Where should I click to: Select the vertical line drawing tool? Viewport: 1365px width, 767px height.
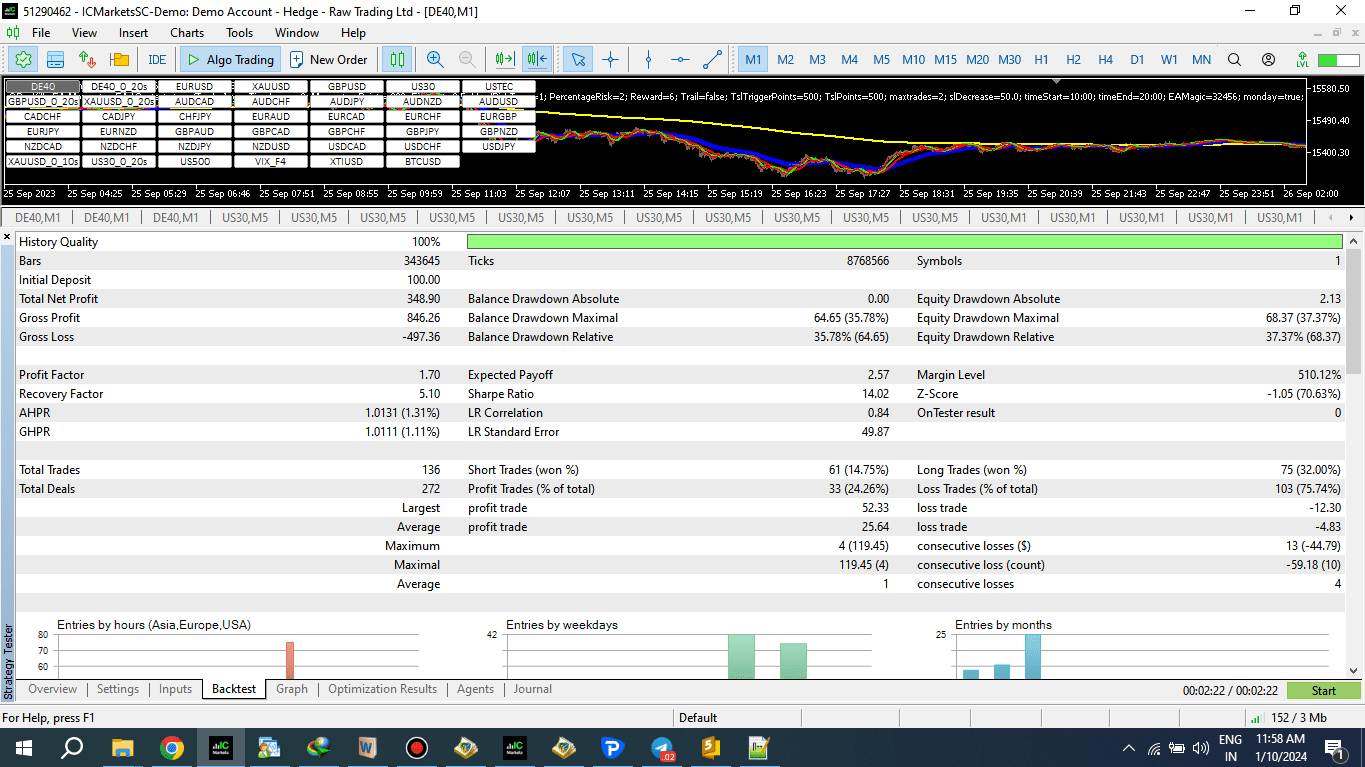[648, 59]
